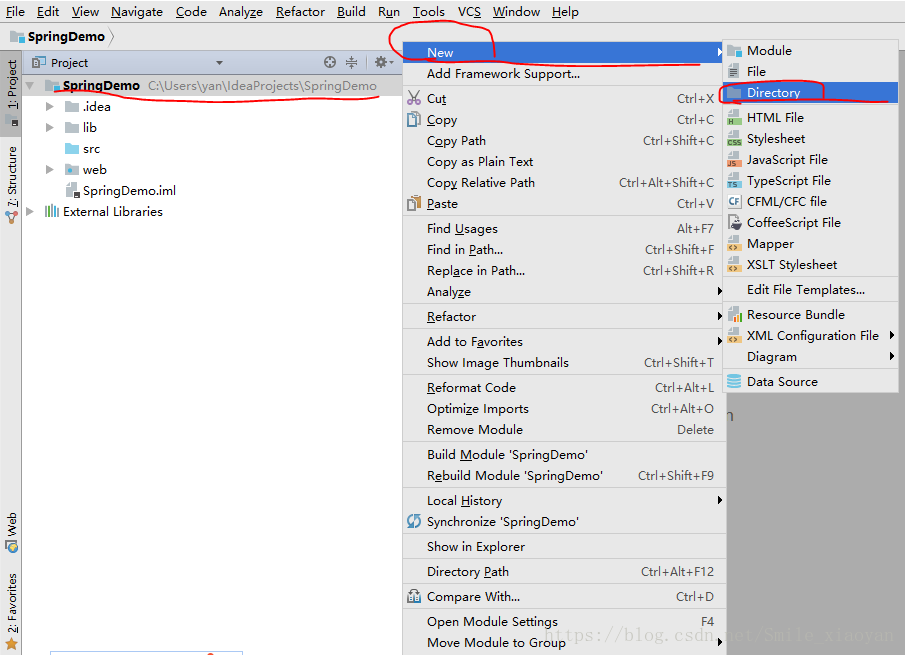
Task: Select Directory in New submenu
Action: (x=810, y=92)
